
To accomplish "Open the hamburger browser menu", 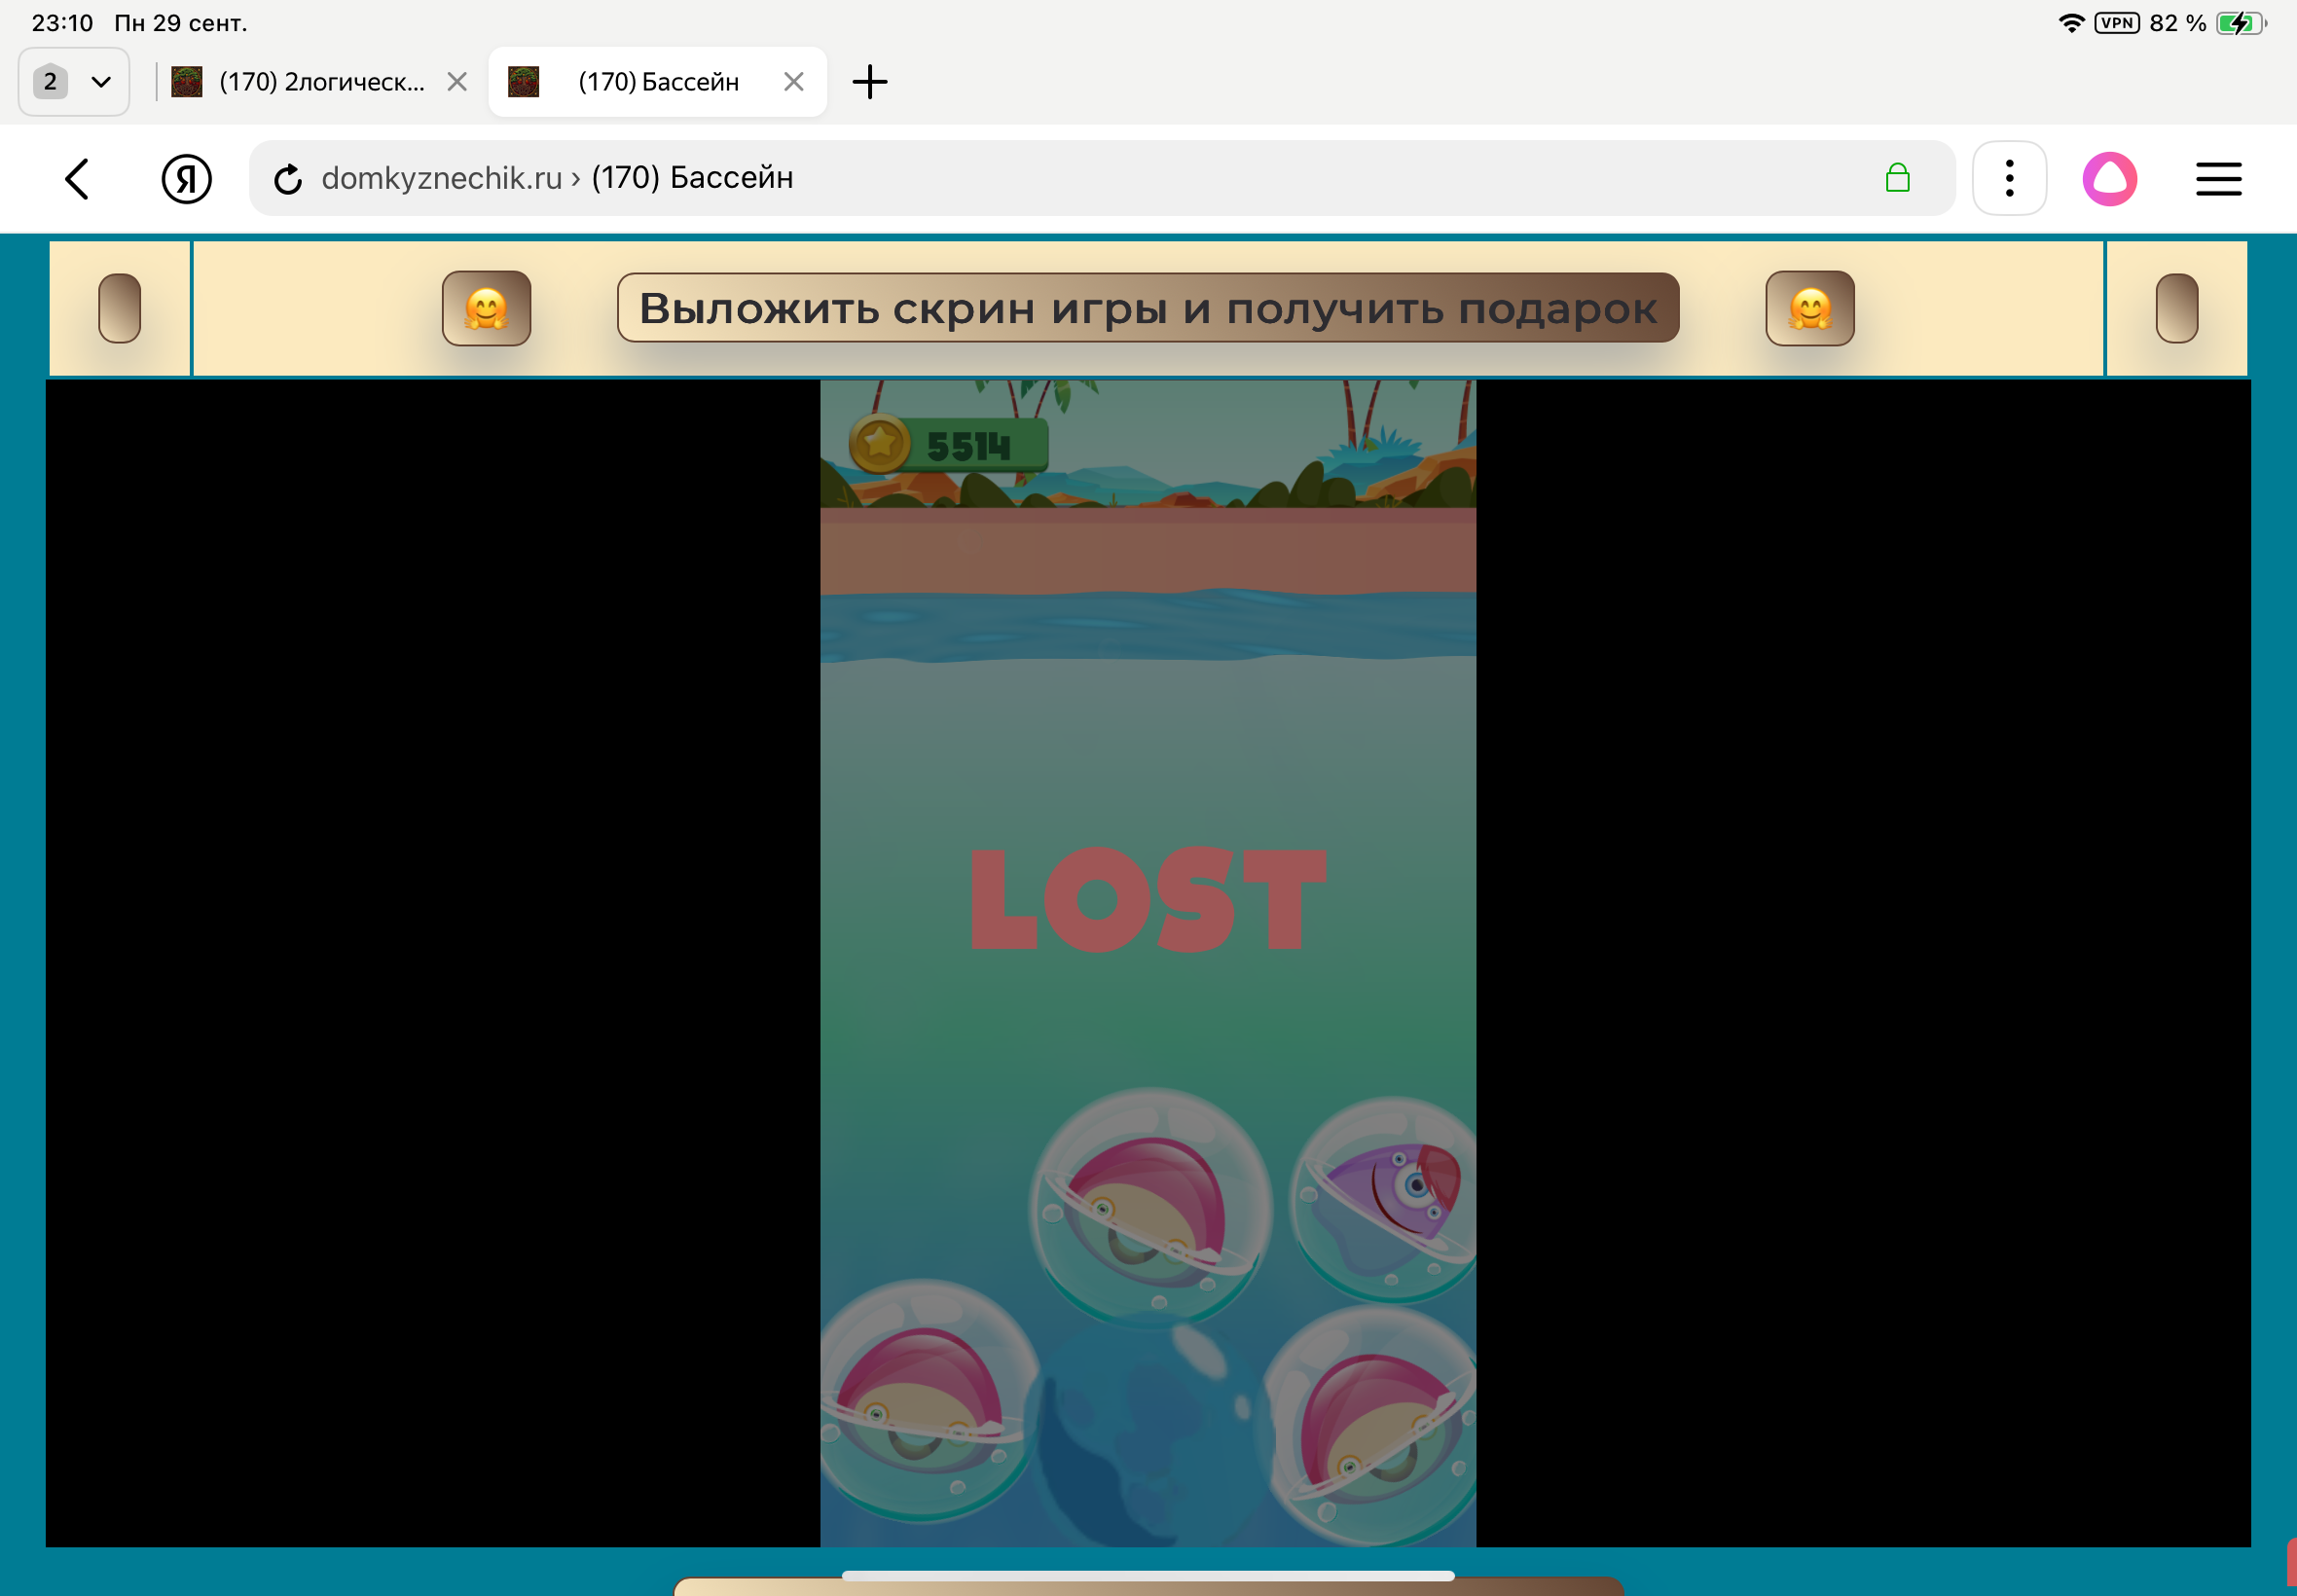I will 2218,179.
